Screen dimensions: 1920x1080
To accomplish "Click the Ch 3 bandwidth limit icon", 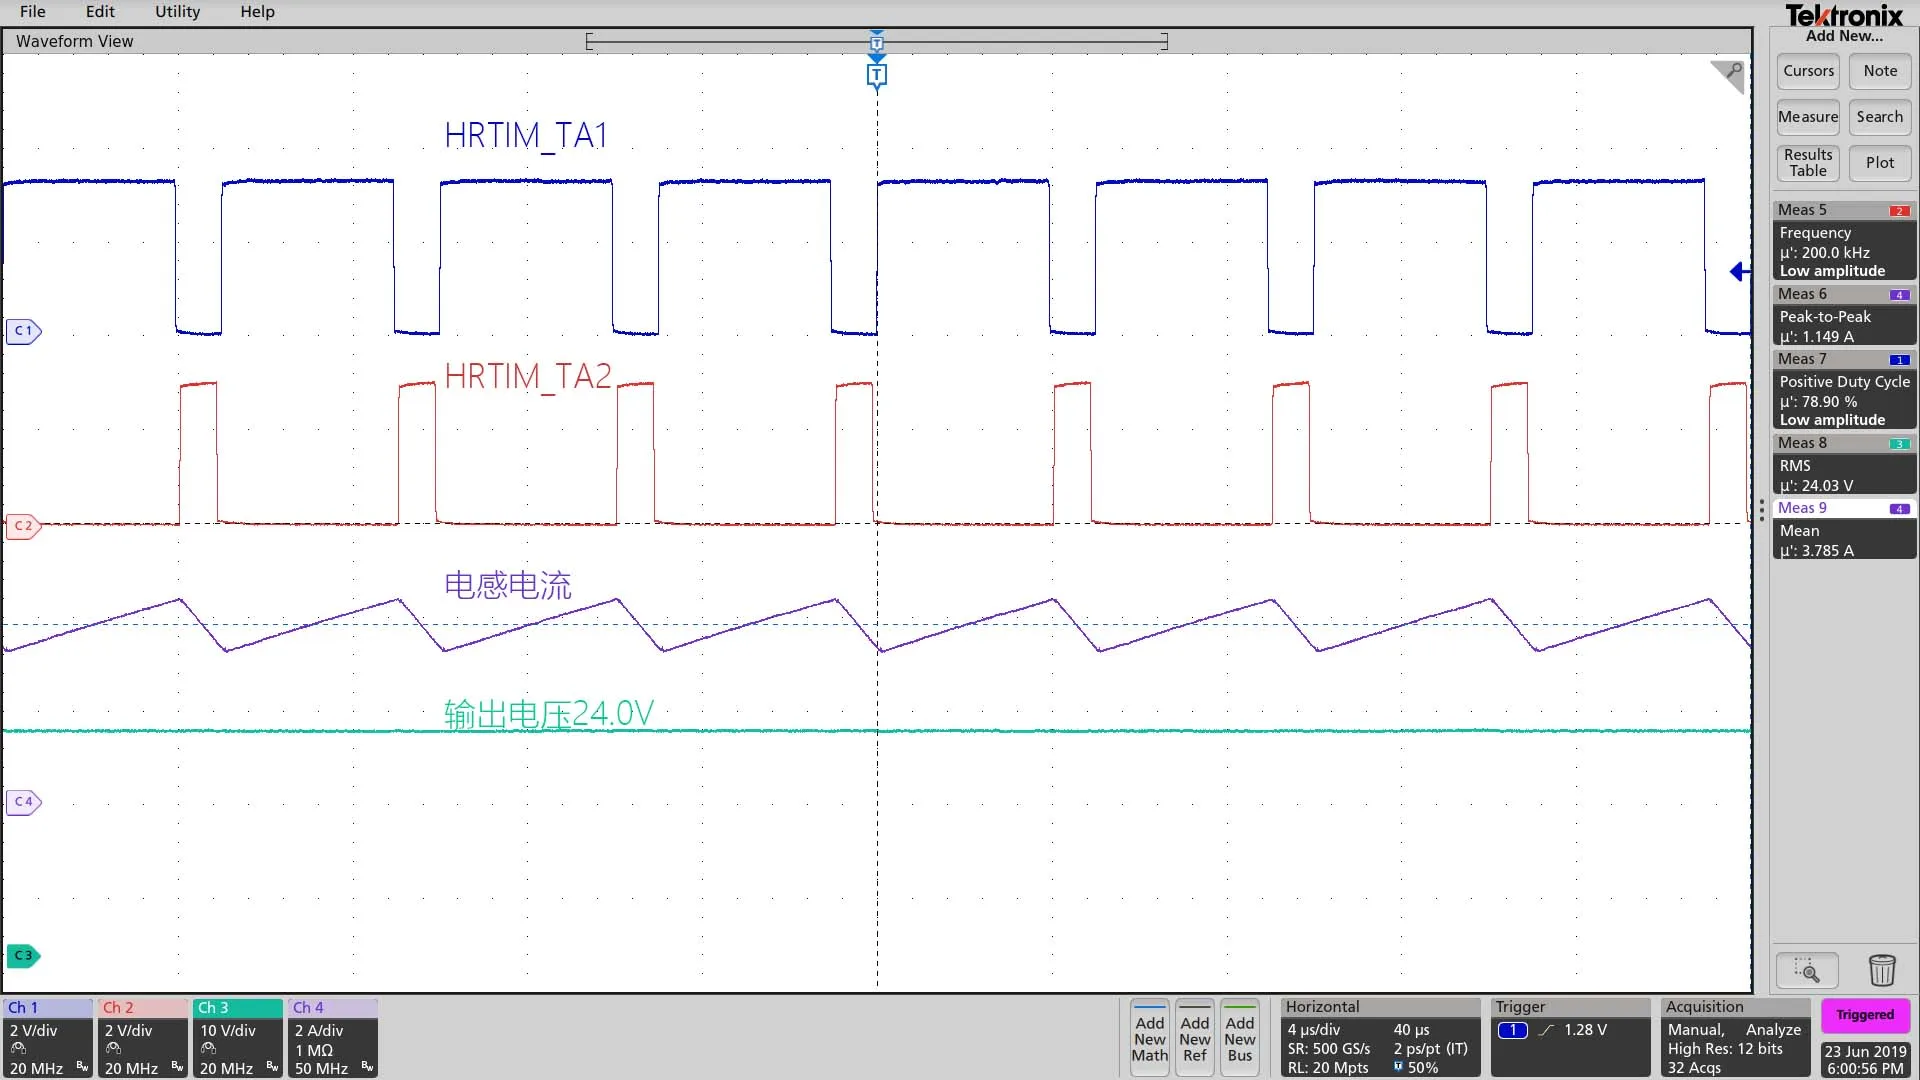I will tap(272, 1067).
